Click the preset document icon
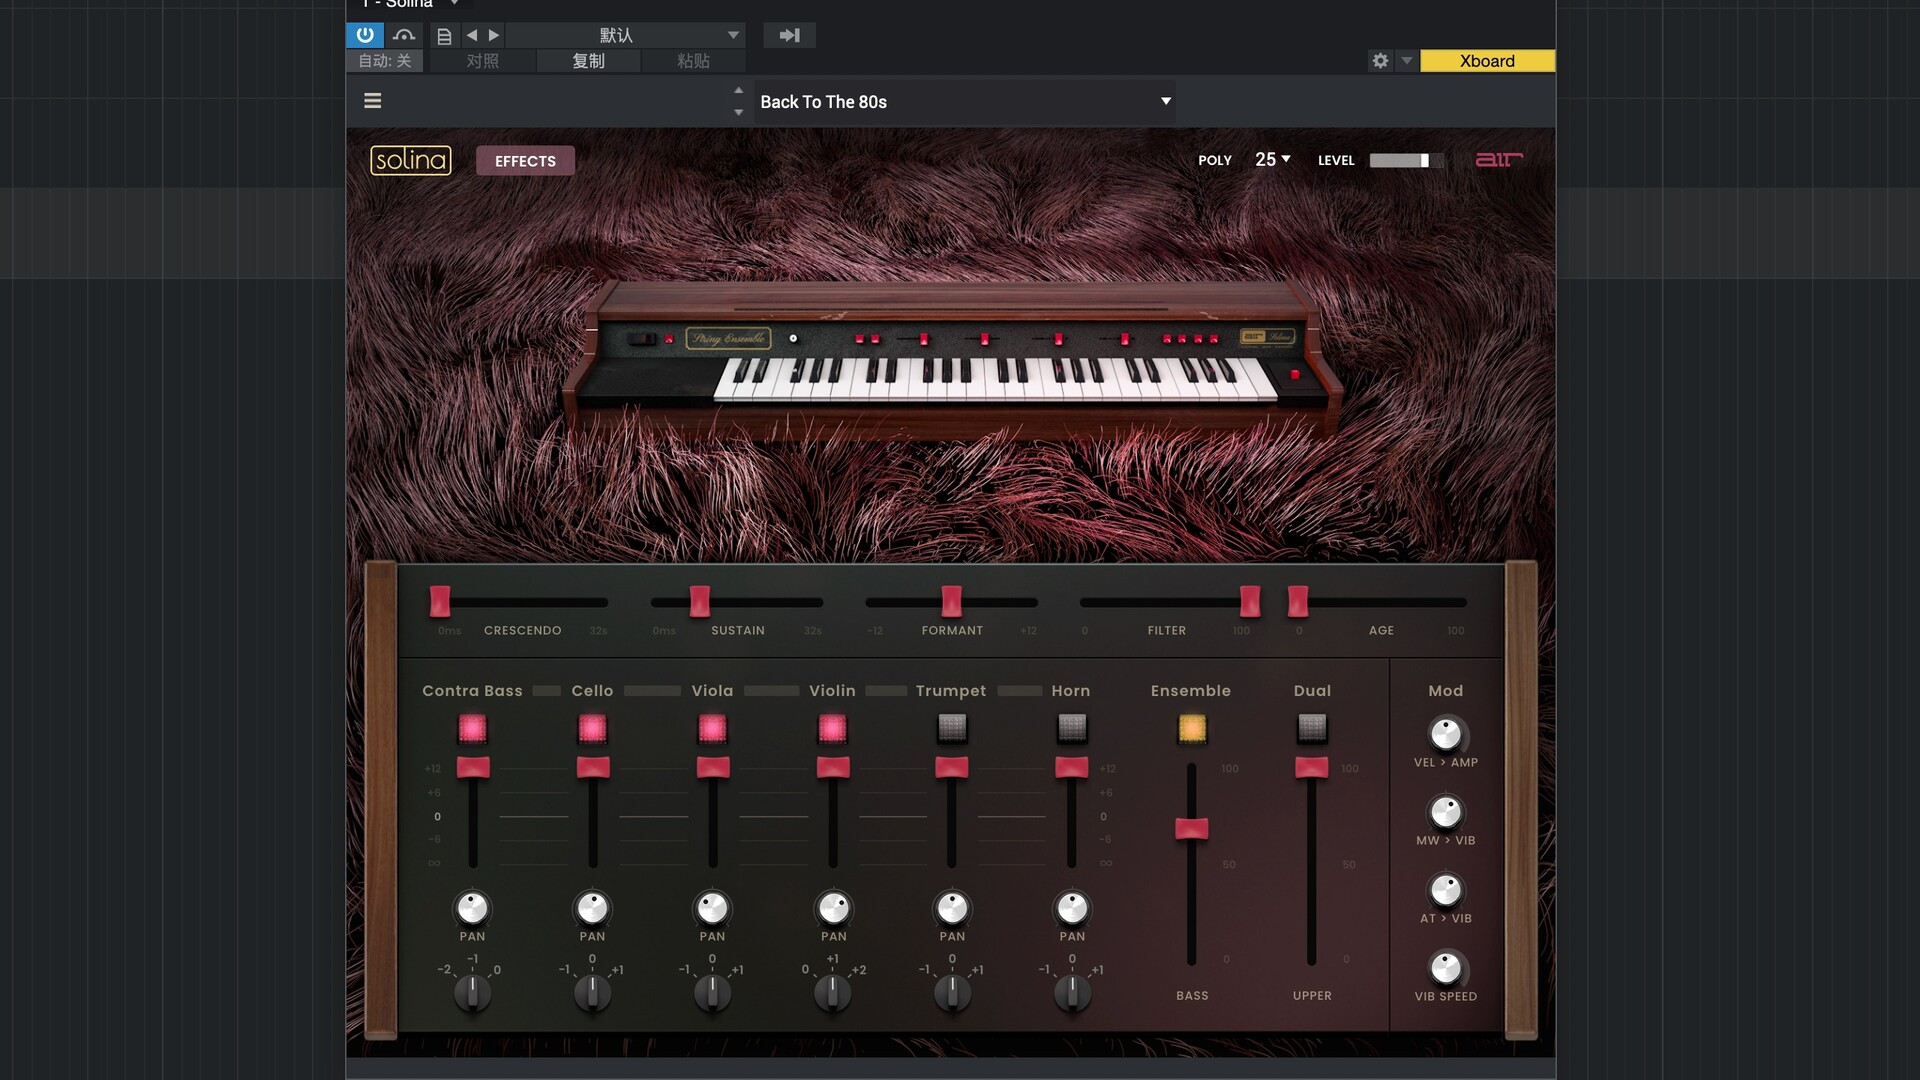The image size is (1920, 1080). point(445,36)
